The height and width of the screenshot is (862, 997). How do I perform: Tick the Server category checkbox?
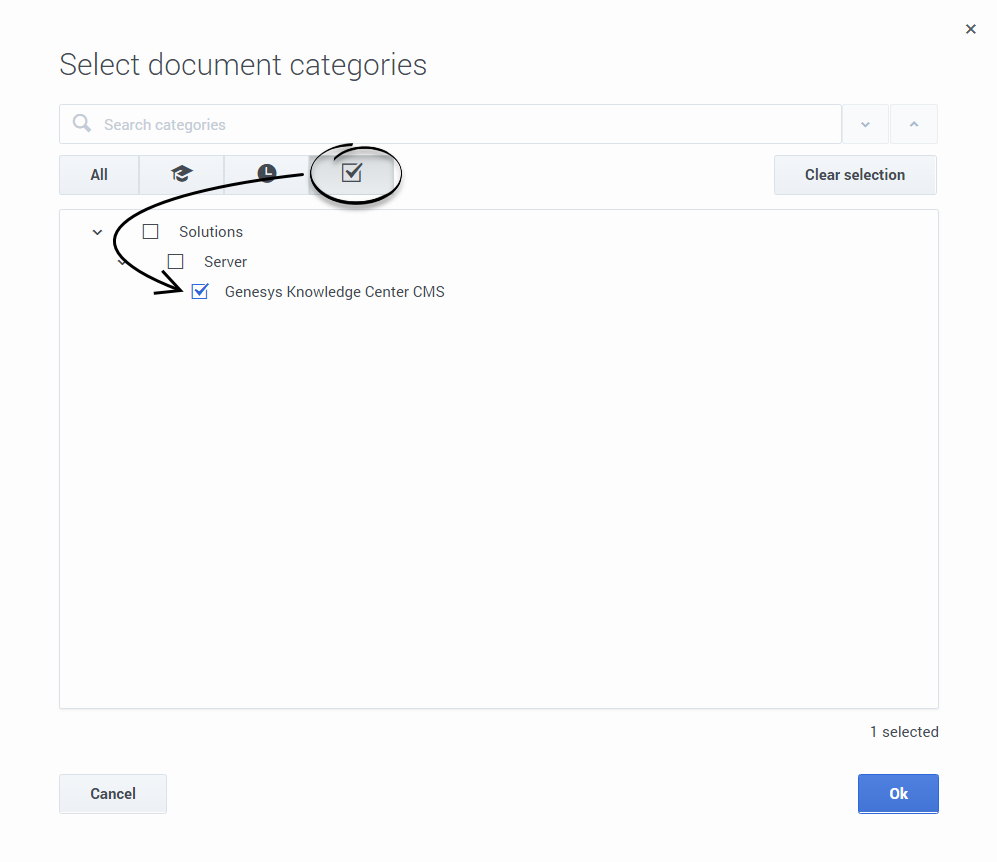coord(176,262)
